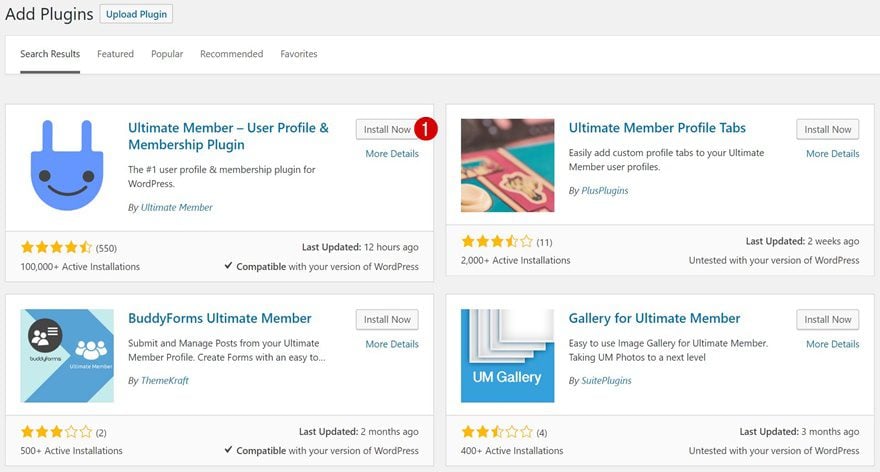Click the 2,000+ Active Installations text
880x472 pixels.
click(x=515, y=260)
